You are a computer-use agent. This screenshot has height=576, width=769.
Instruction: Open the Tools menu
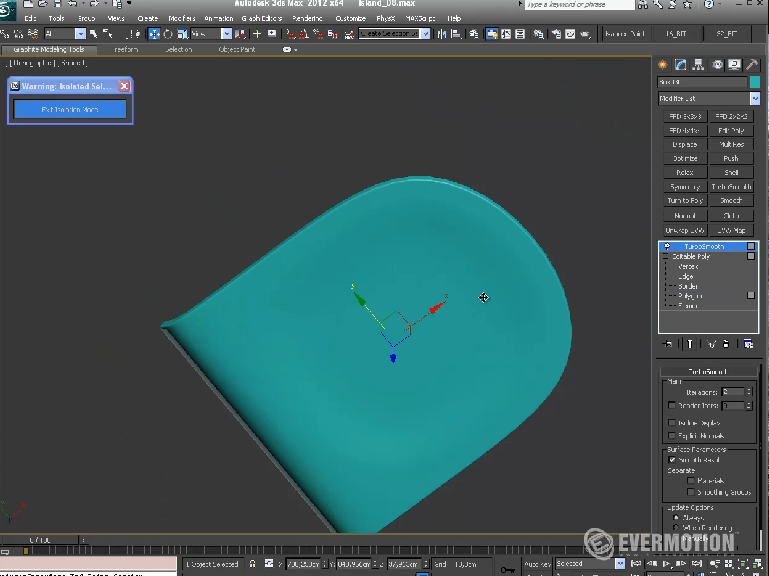click(x=56, y=18)
